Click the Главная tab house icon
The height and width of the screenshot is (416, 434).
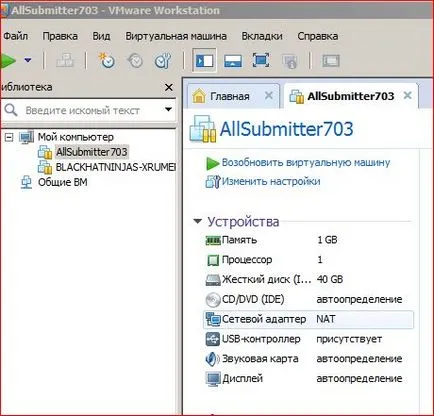point(199,96)
